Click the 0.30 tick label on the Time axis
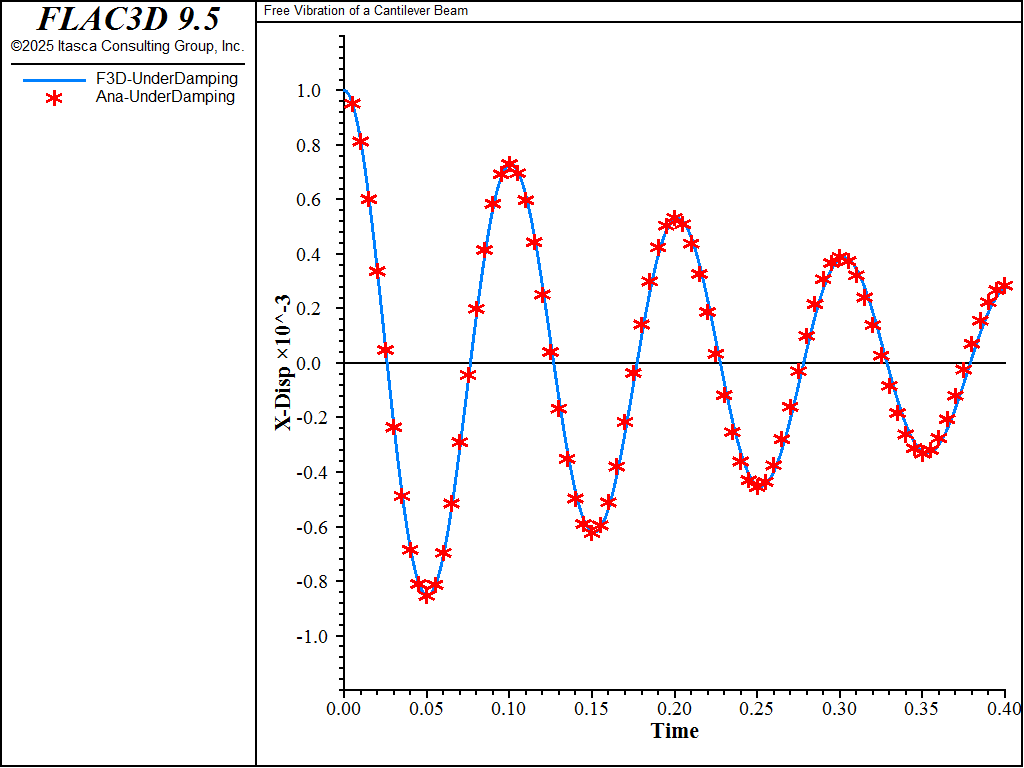The height and width of the screenshot is (768, 1024). pyautogui.click(x=840, y=708)
